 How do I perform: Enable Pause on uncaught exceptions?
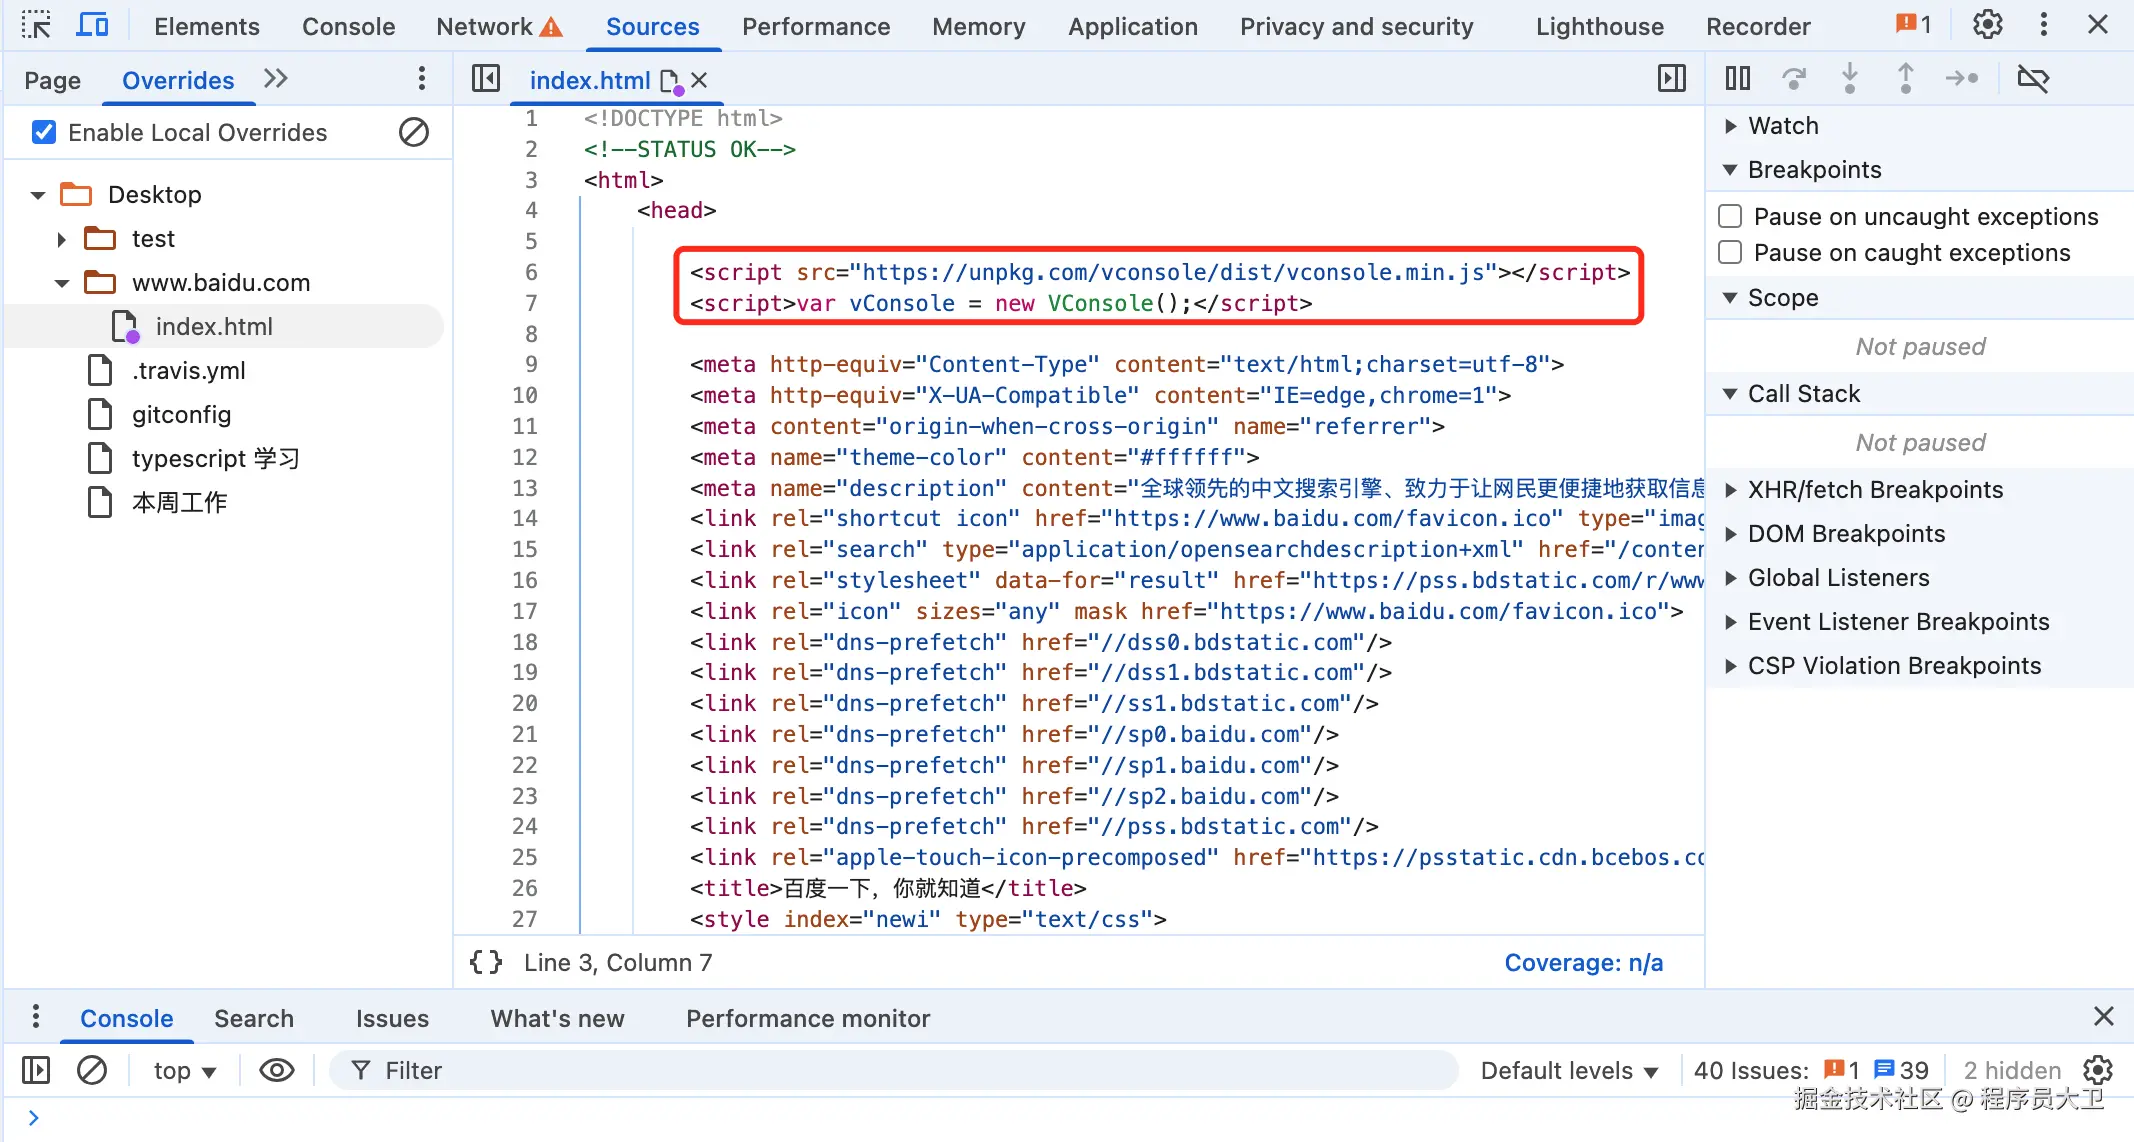click(1730, 216)
